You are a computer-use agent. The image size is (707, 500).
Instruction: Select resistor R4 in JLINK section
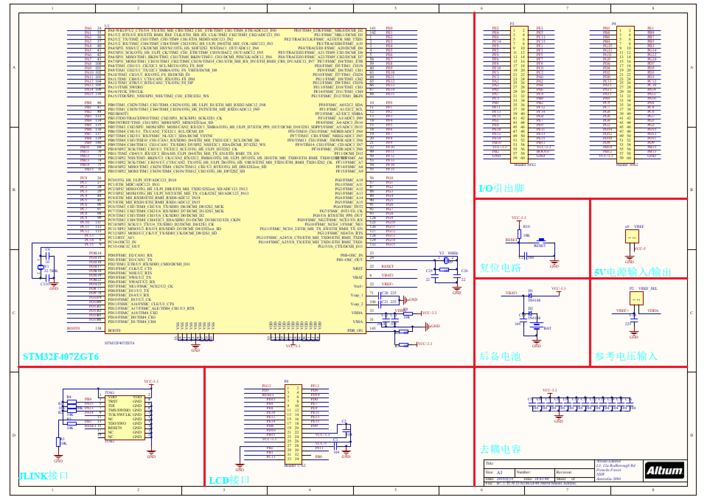point(72,401)
